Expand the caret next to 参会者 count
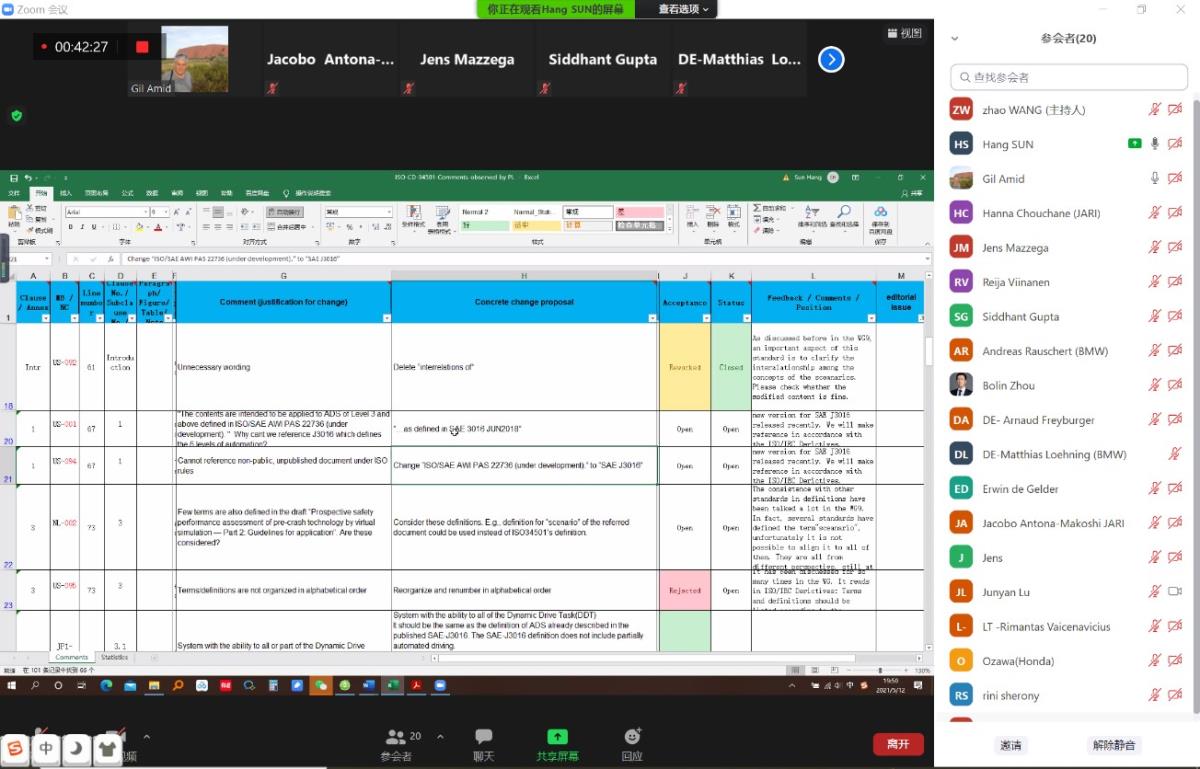The image size is (1200, 769). [x=440, y=737]
